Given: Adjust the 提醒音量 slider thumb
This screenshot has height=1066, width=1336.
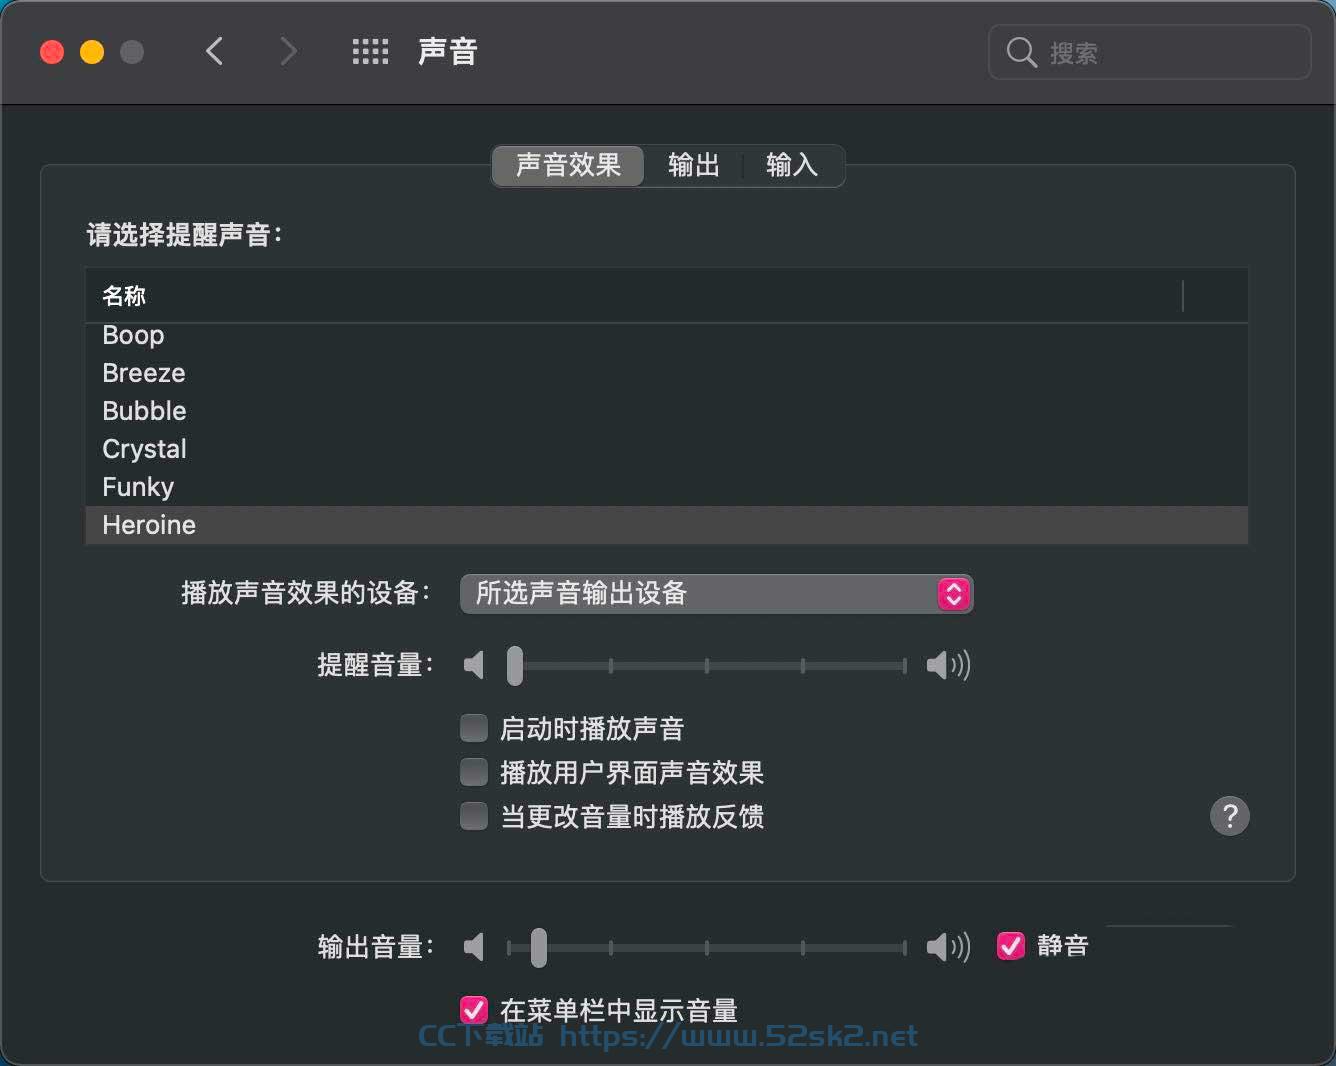Looking at the screenshot, I should (x=515, y=665).
